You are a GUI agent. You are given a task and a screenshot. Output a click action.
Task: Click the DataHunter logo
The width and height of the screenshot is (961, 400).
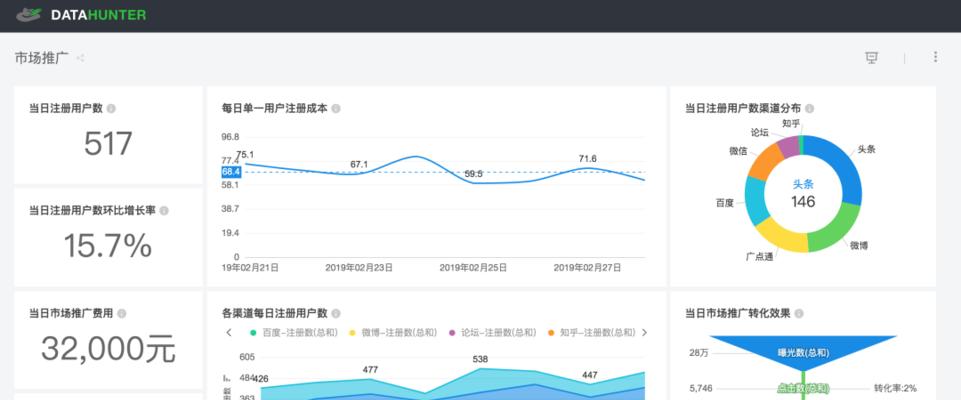pyautogui.click(x=81, y=15)
